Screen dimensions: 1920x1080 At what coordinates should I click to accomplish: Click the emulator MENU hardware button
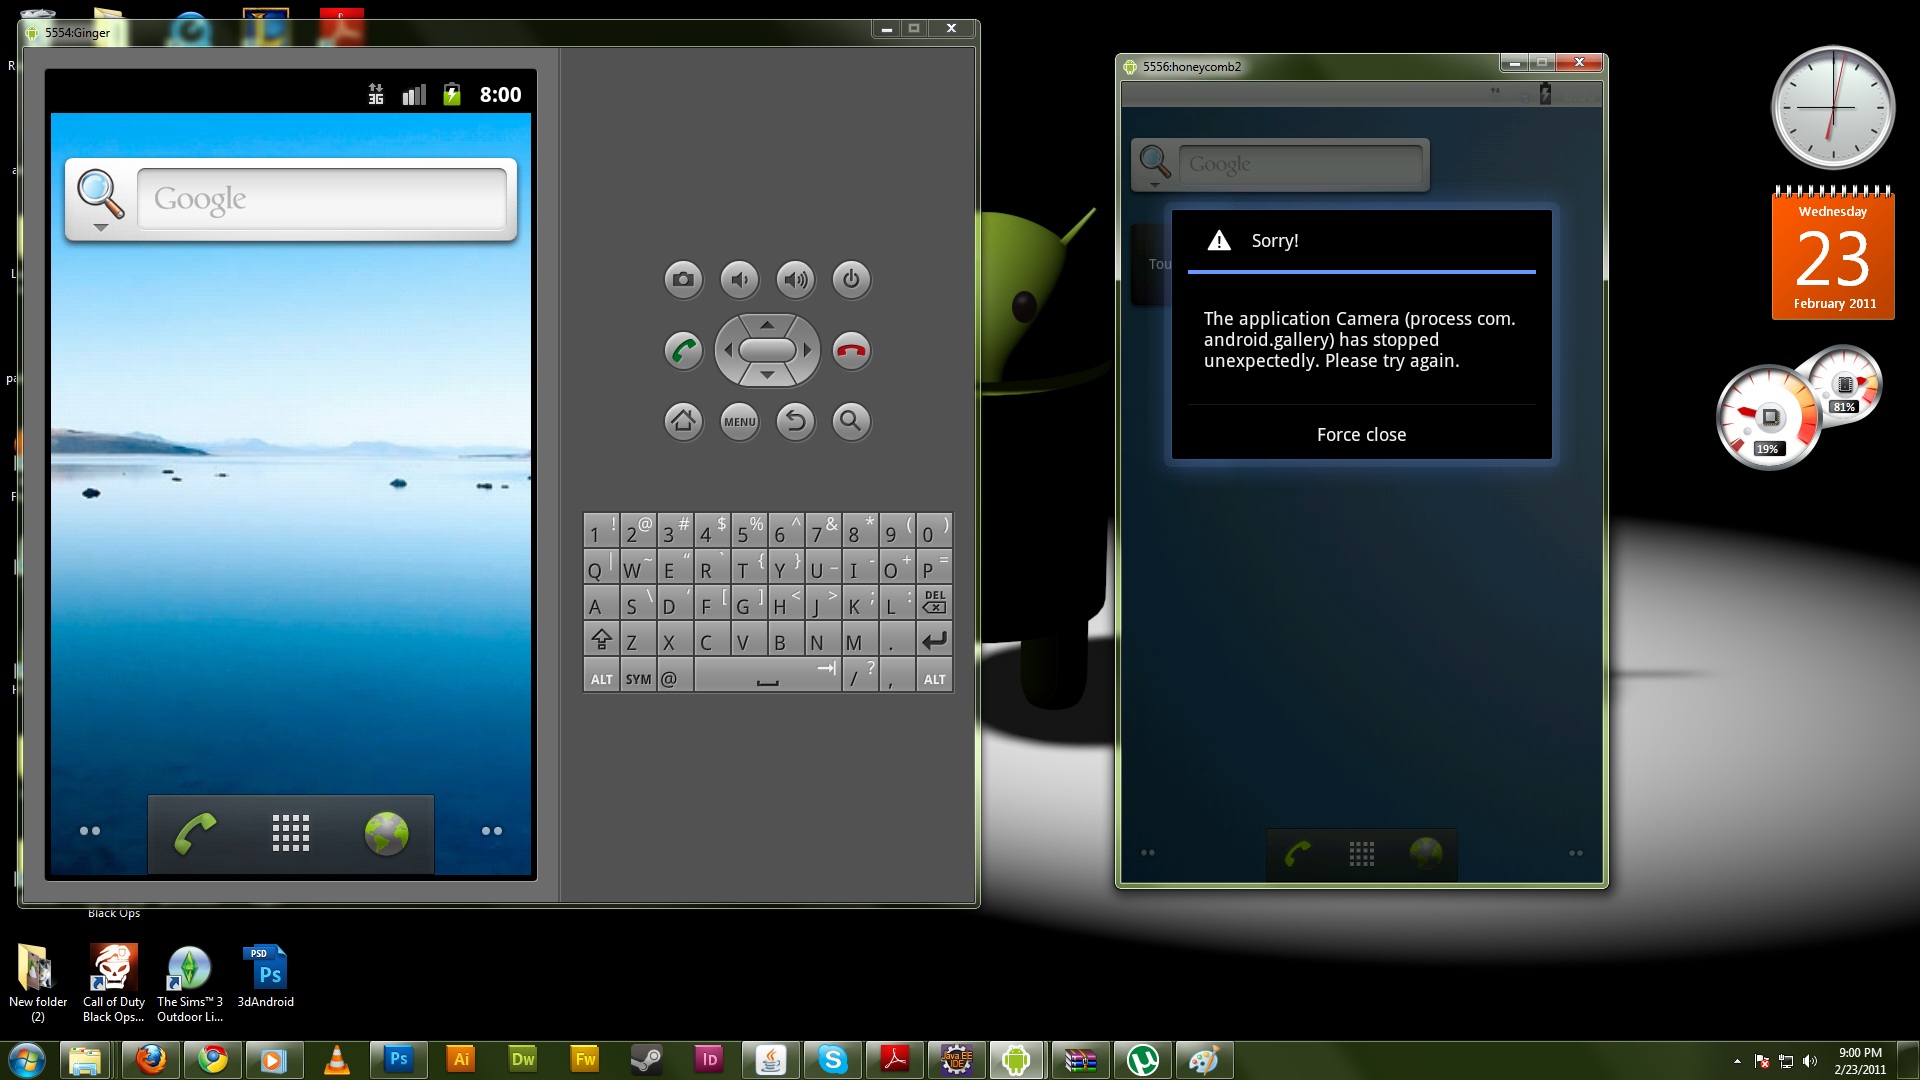click(739, 421)
